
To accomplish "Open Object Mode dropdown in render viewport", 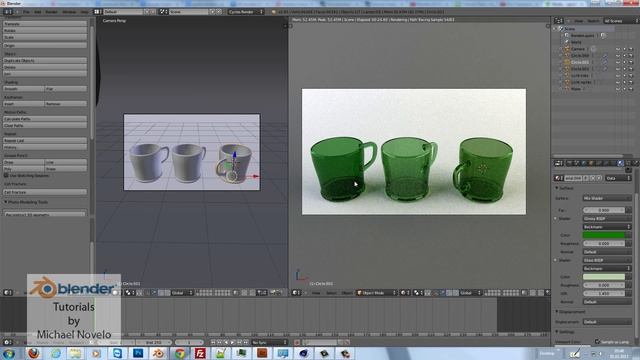I will click(x=377, y=293).
